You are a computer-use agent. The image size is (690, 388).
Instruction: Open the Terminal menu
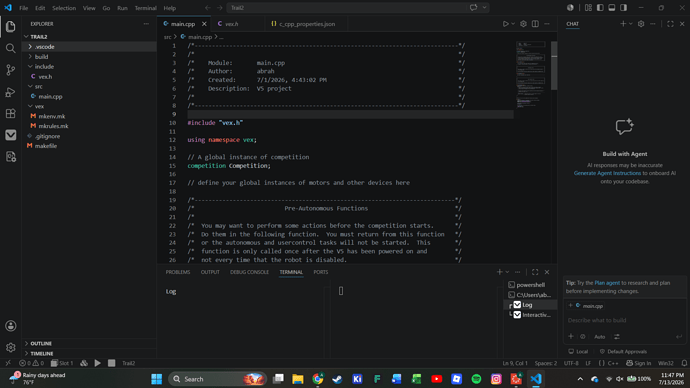[x=145, y=8]
